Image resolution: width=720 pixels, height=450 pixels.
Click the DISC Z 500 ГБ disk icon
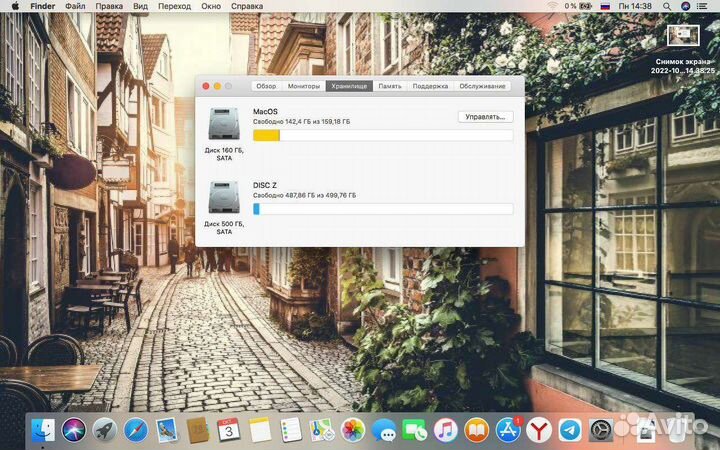pyautogui.click(x=224, y=197)
